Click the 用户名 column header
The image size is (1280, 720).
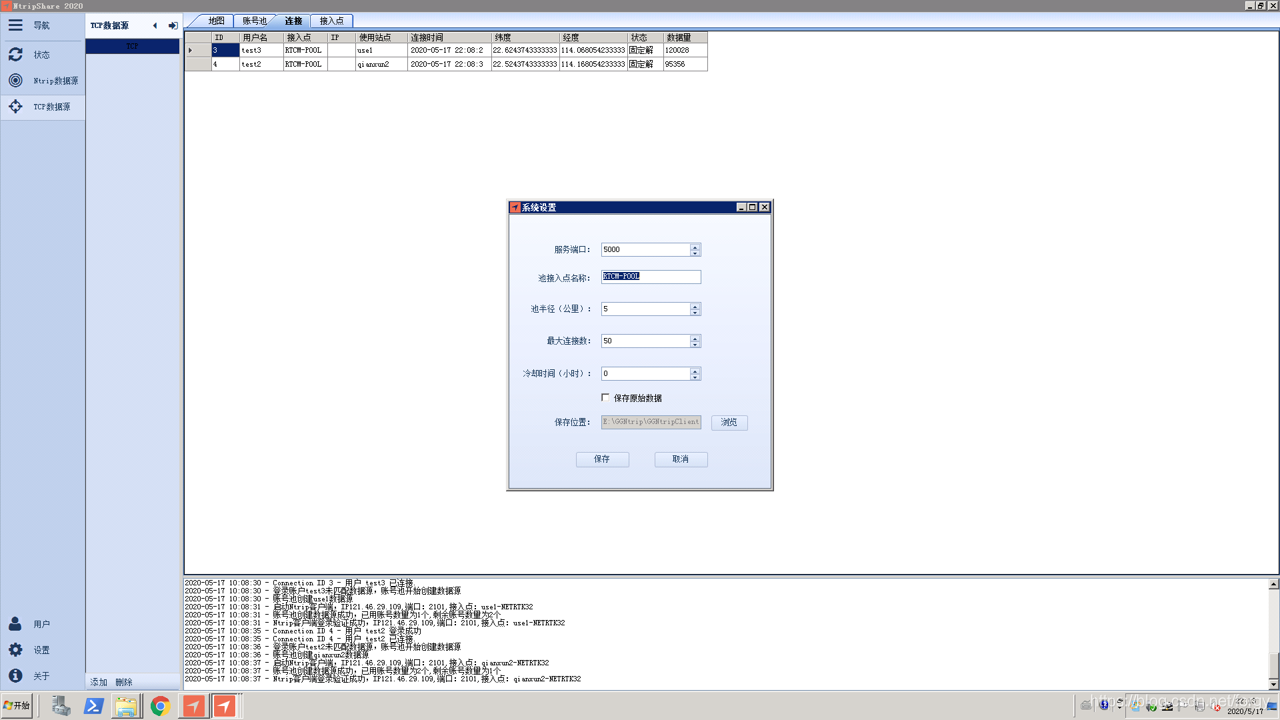pyautogui.click(x=261, y=37)
